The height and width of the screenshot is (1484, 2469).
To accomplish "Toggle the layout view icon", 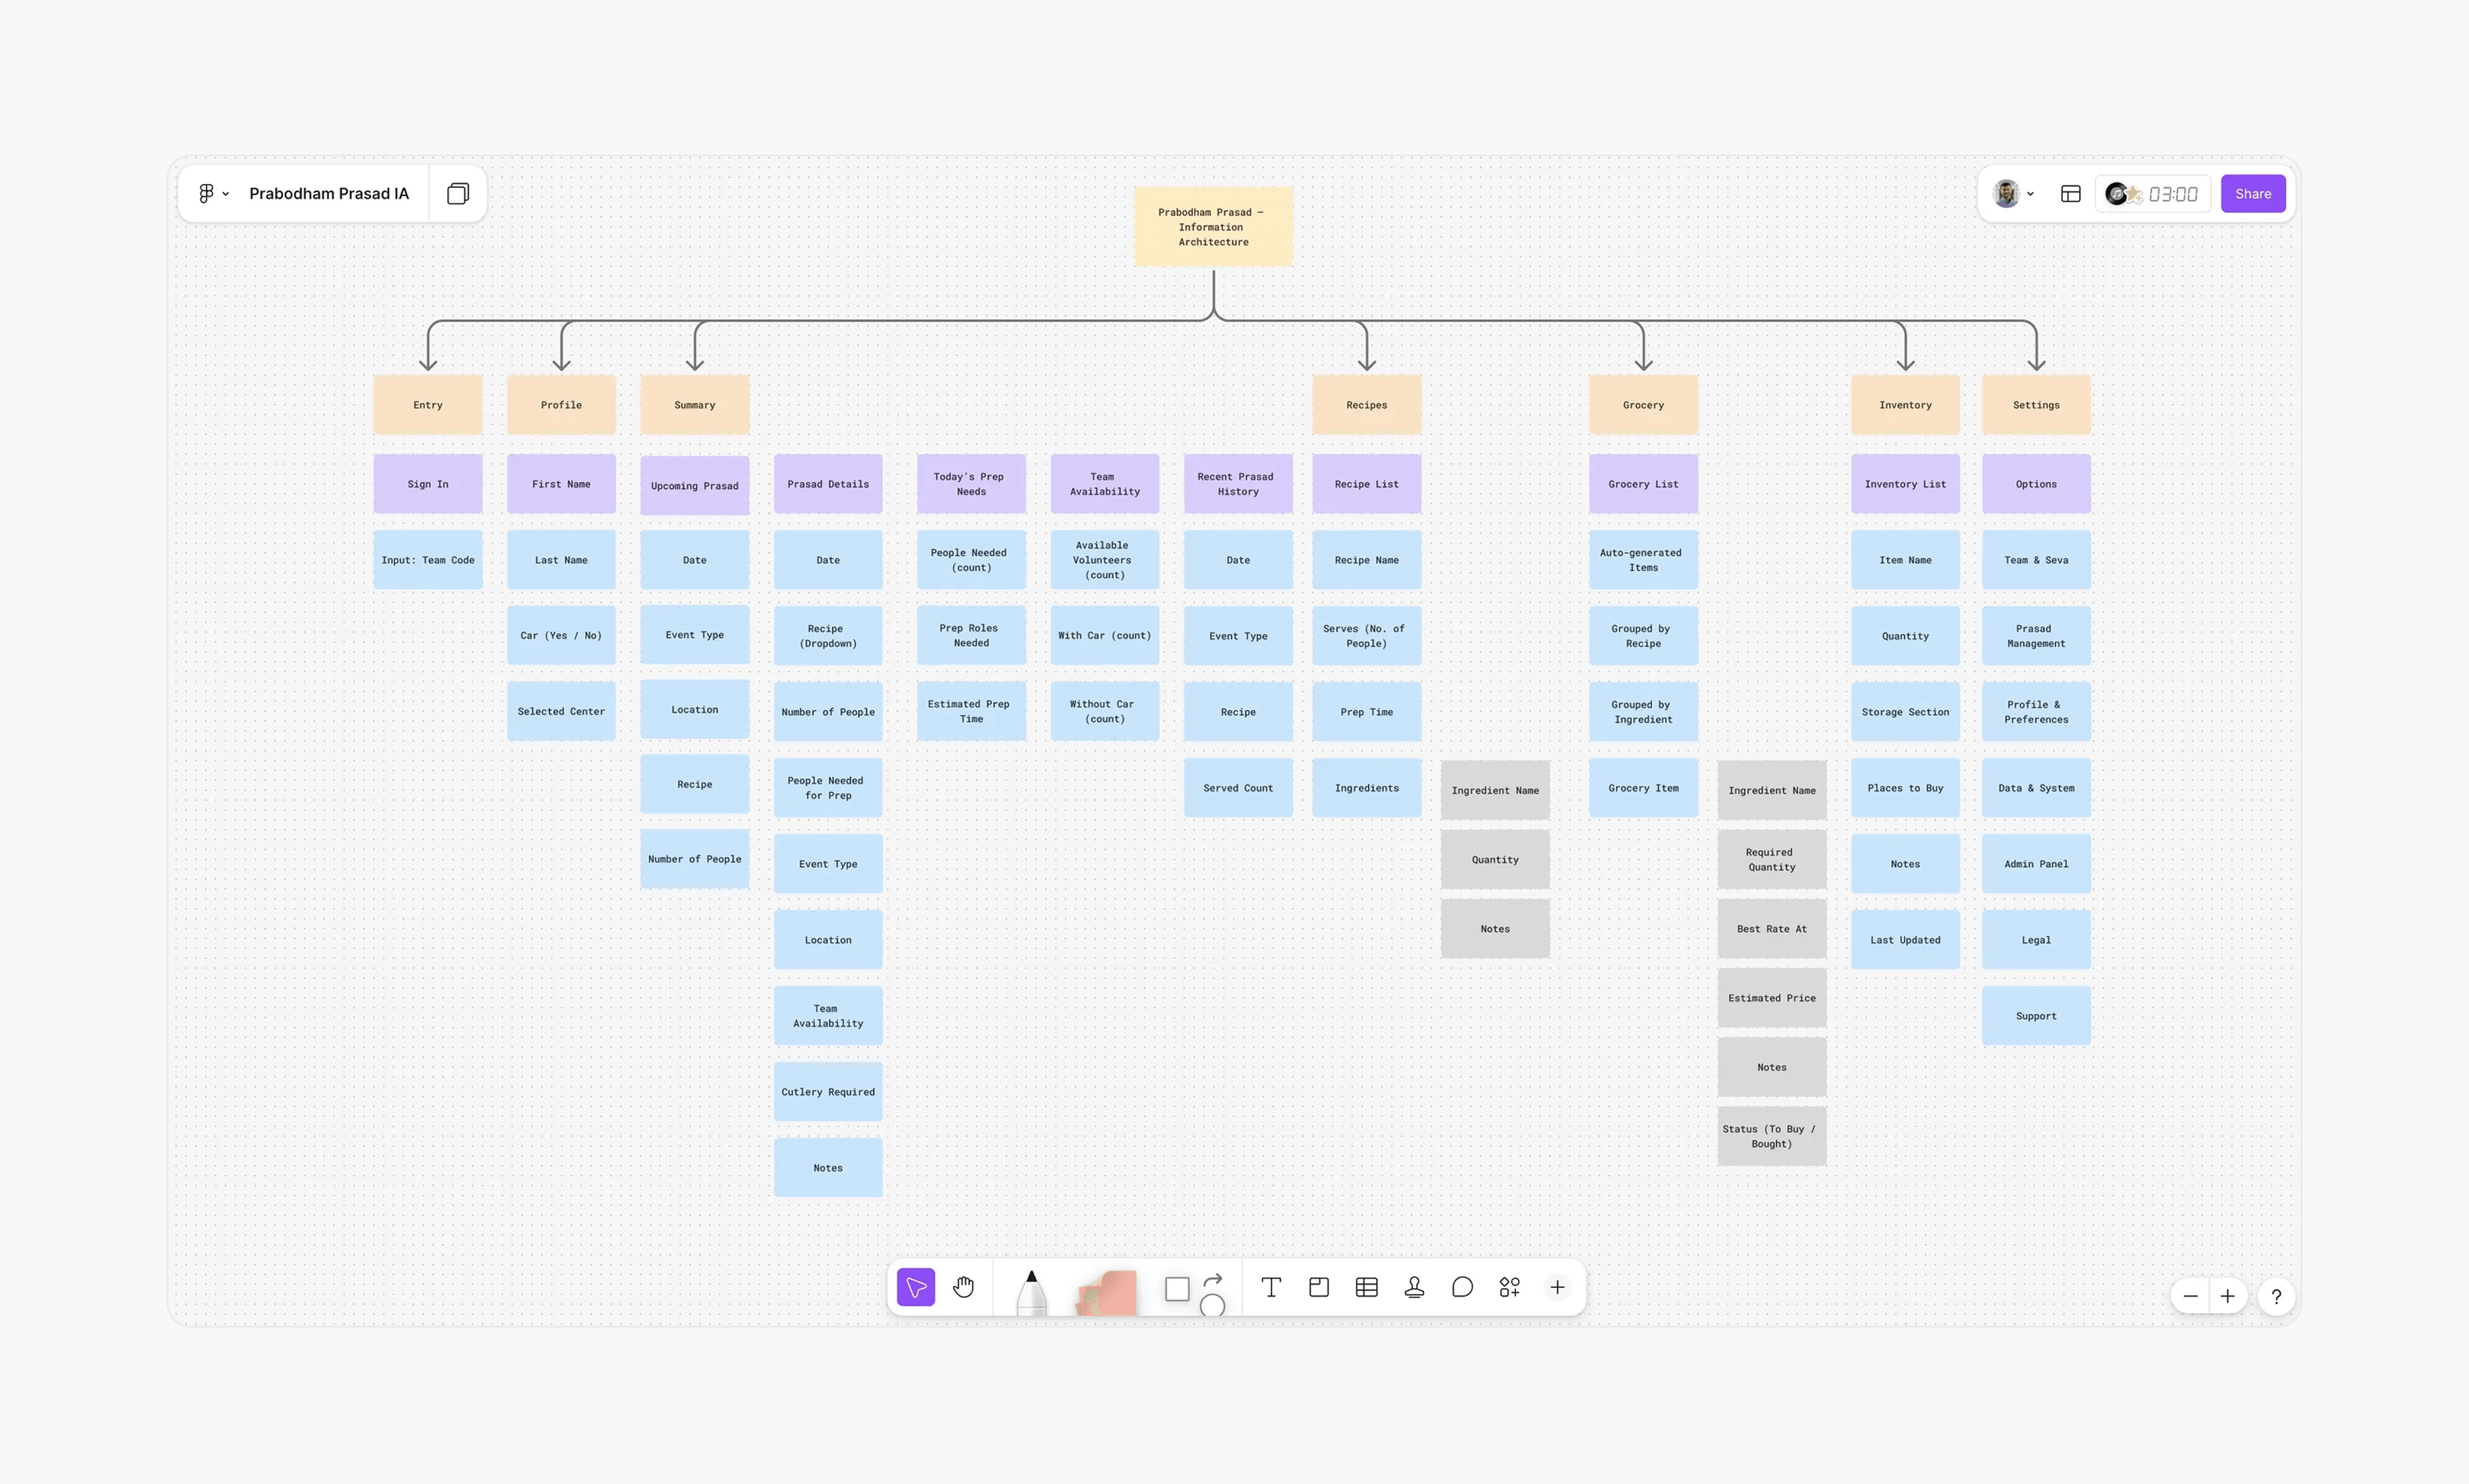I will [2070, 193].
